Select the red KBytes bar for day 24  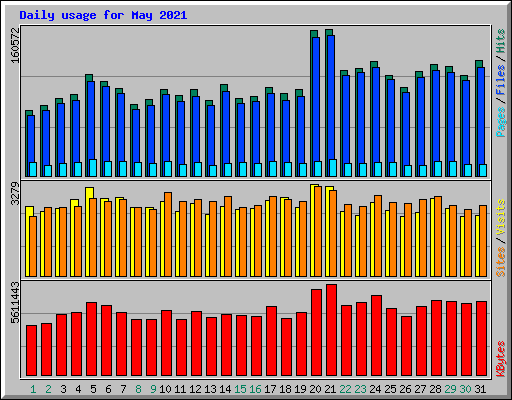pyautogui.click(x=376, y=335)
